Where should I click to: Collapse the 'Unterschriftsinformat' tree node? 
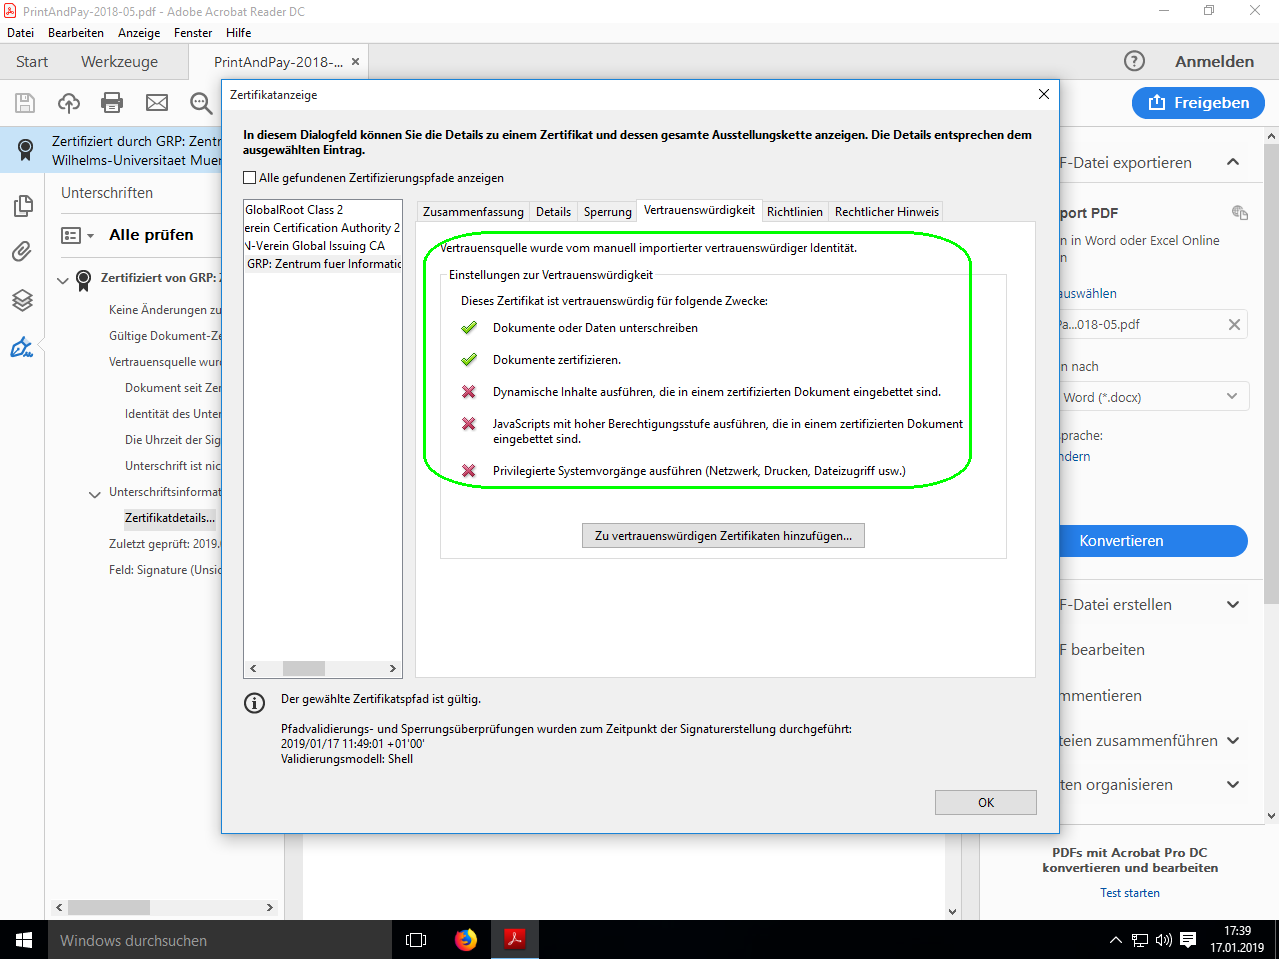tap(95, 493)
